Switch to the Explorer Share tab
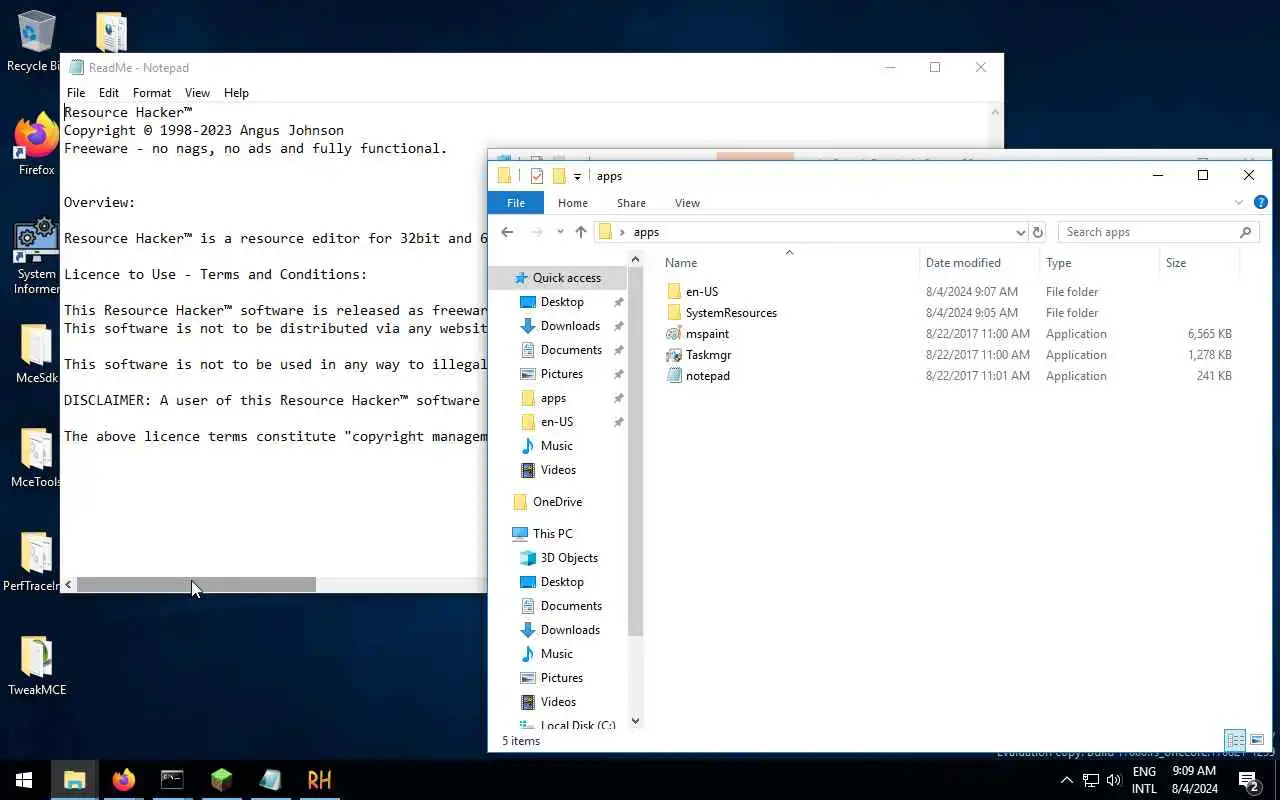This screenshot has width=1280, height=800. (631, 203)
